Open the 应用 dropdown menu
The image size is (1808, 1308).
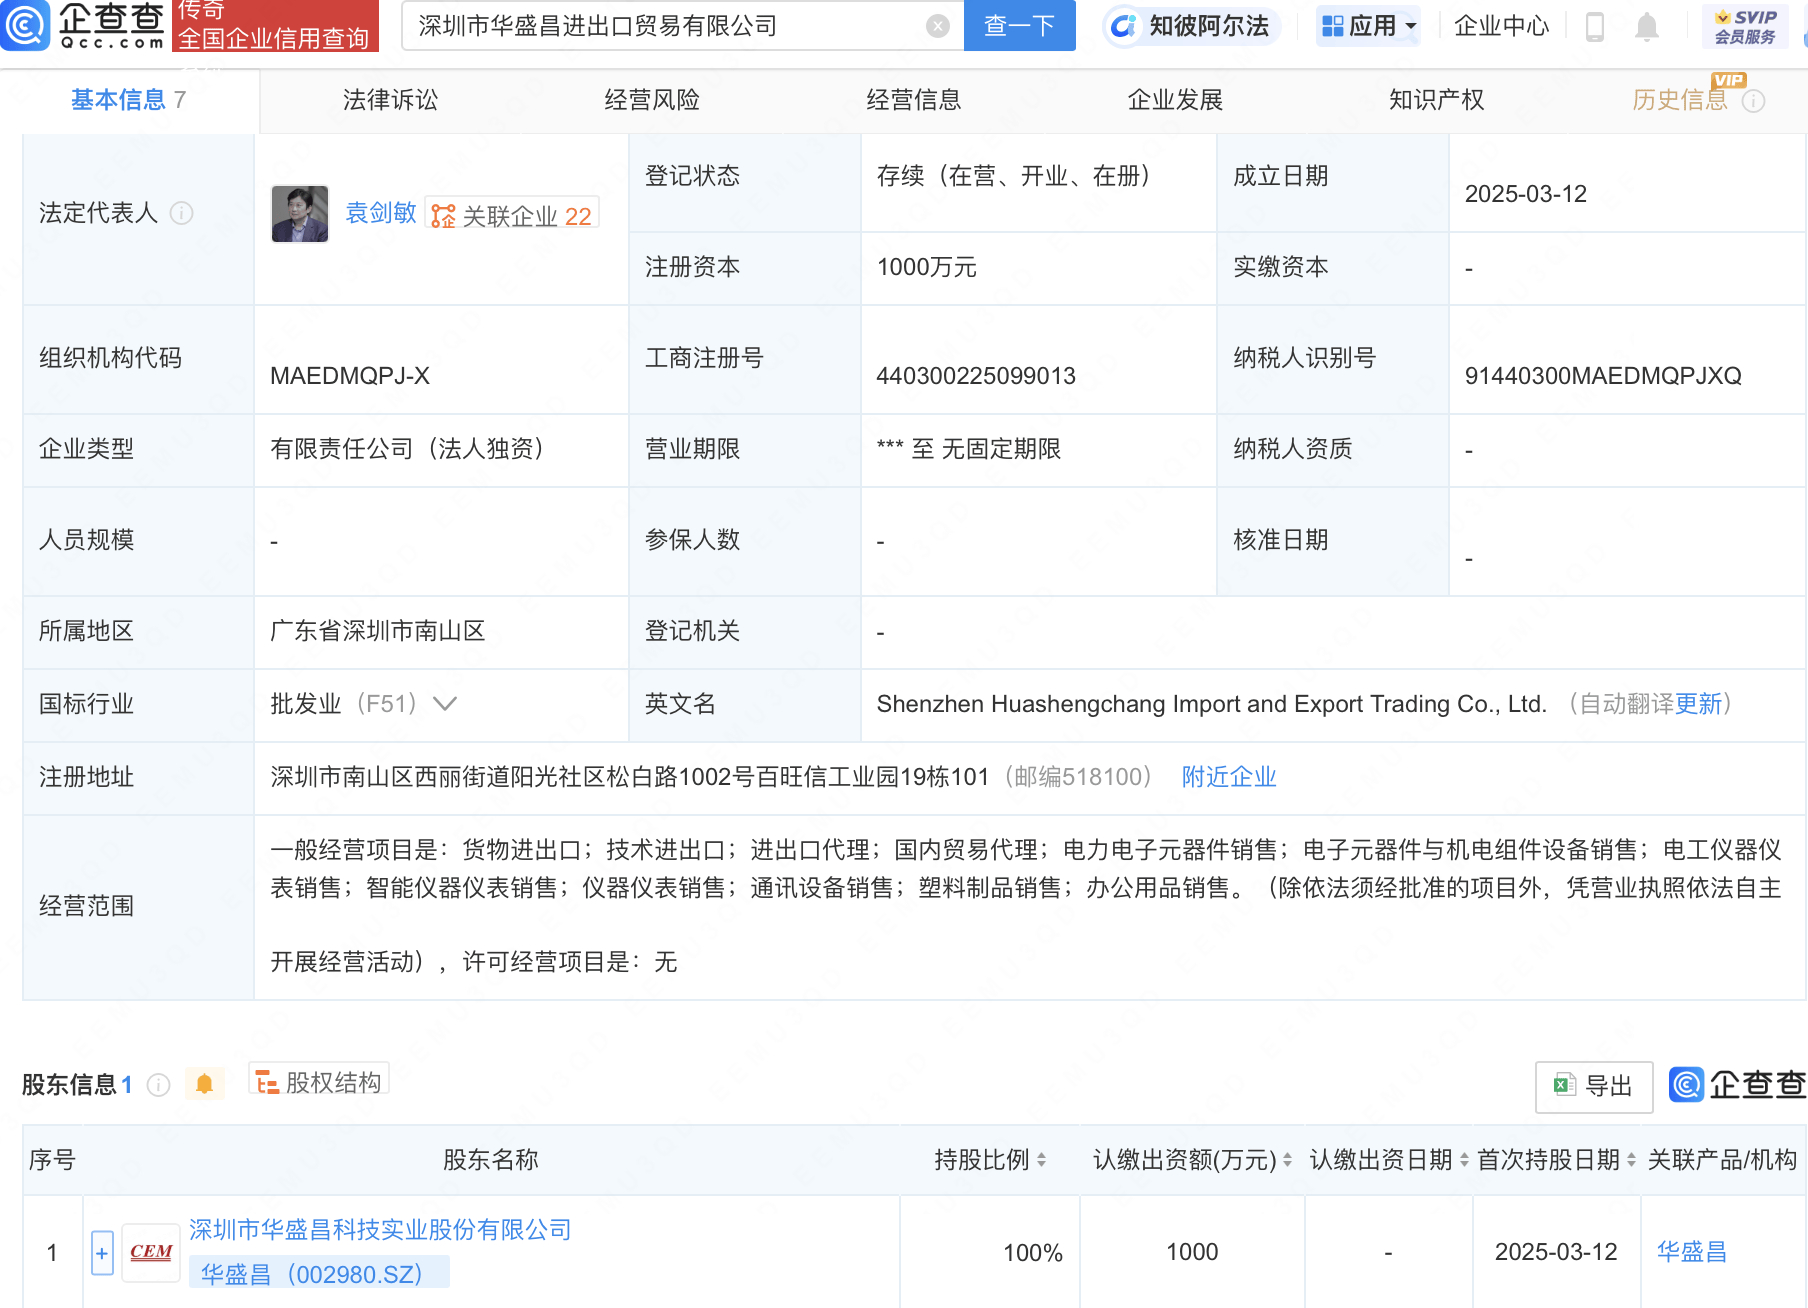tap(1368, 26)
